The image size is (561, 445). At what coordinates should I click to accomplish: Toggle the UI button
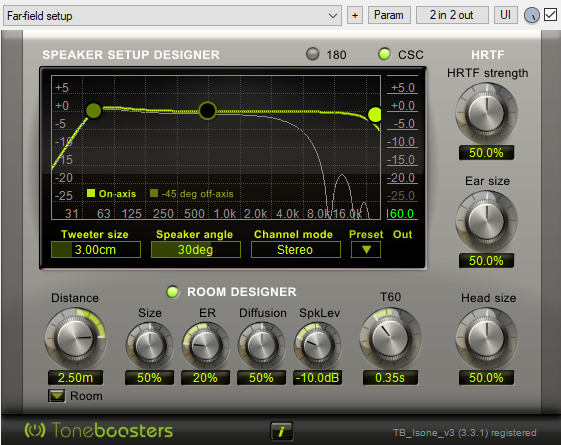505,15
